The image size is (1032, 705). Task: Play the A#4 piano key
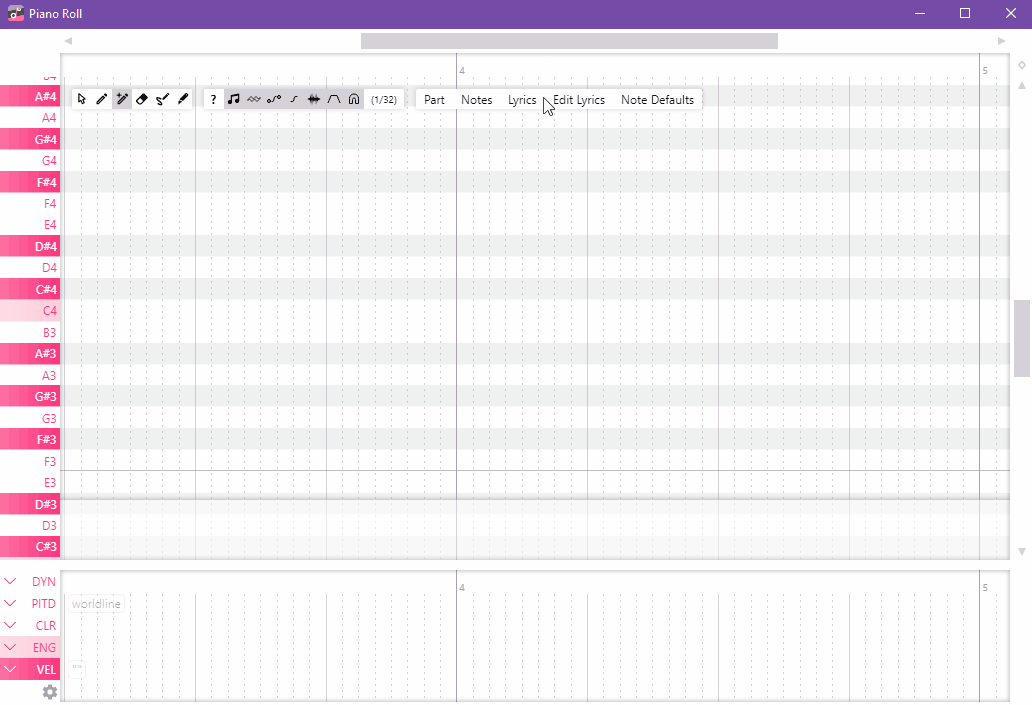tap(30, 96)
